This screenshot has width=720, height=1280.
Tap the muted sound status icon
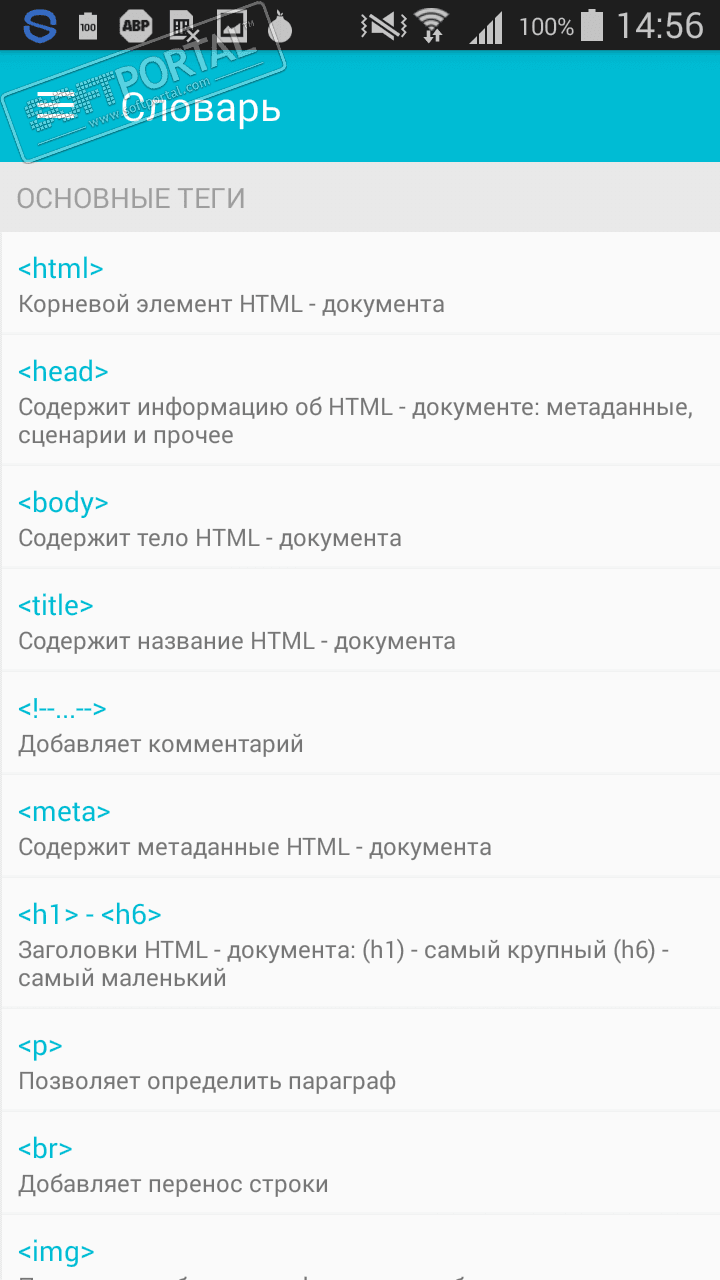click(381, 25)
